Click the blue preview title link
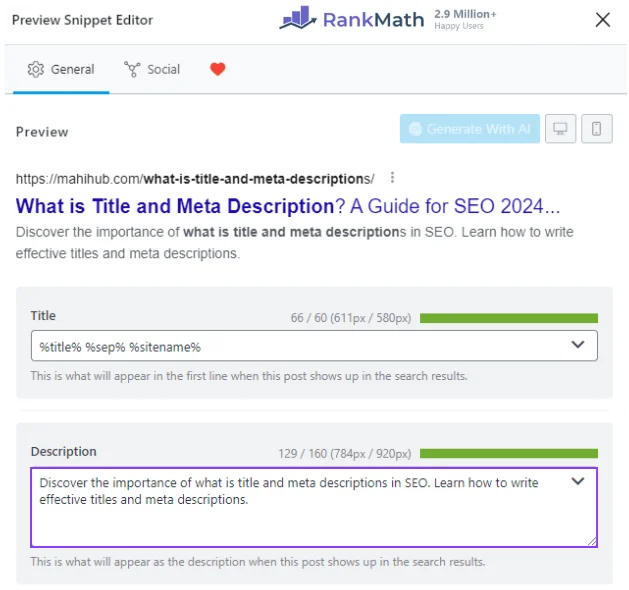 [288, 206]
